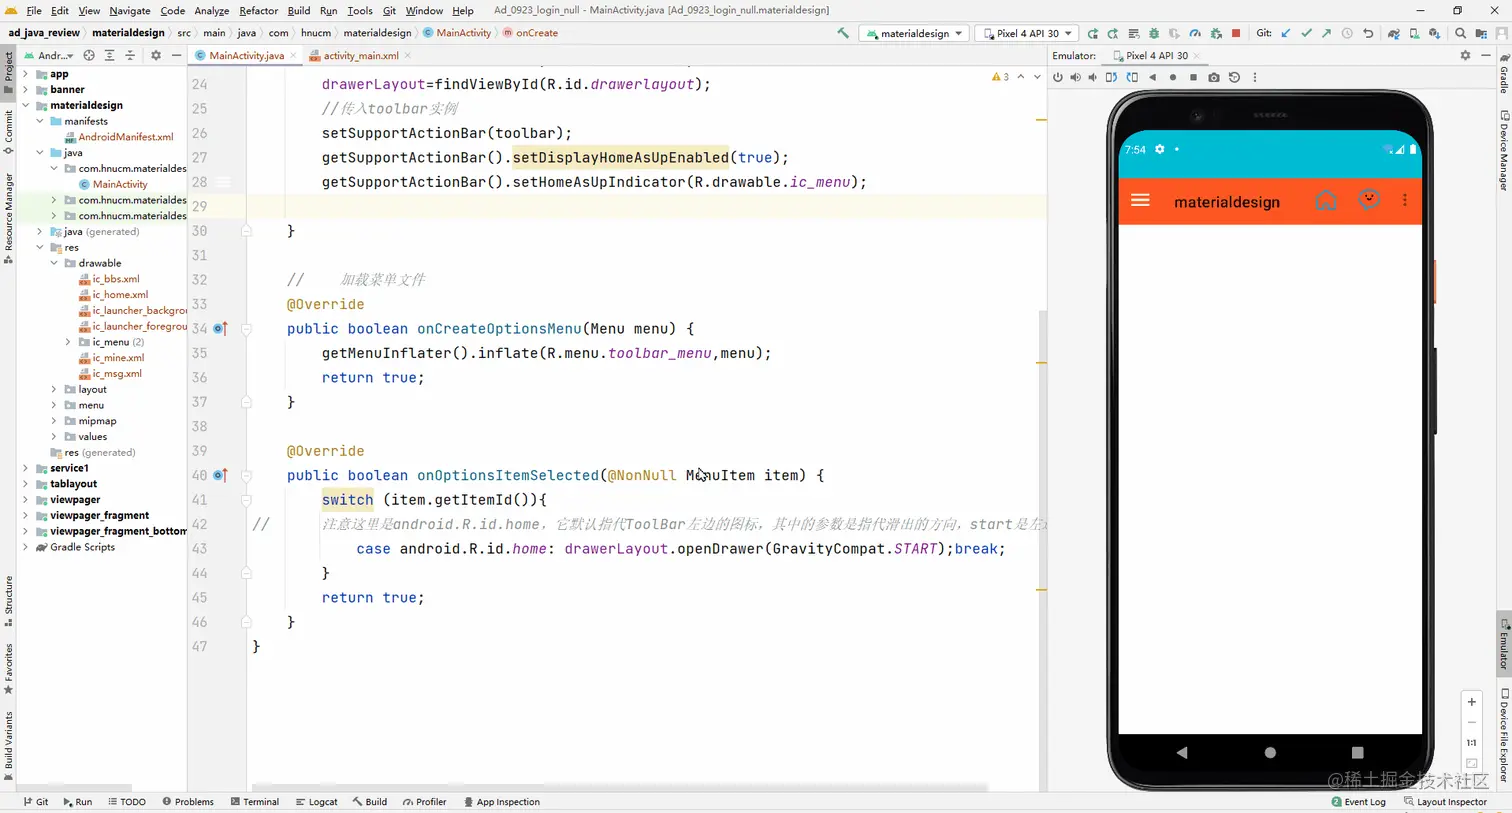Collapse the materialdesign module
The image size is (1512, 813).
[26, 105]
